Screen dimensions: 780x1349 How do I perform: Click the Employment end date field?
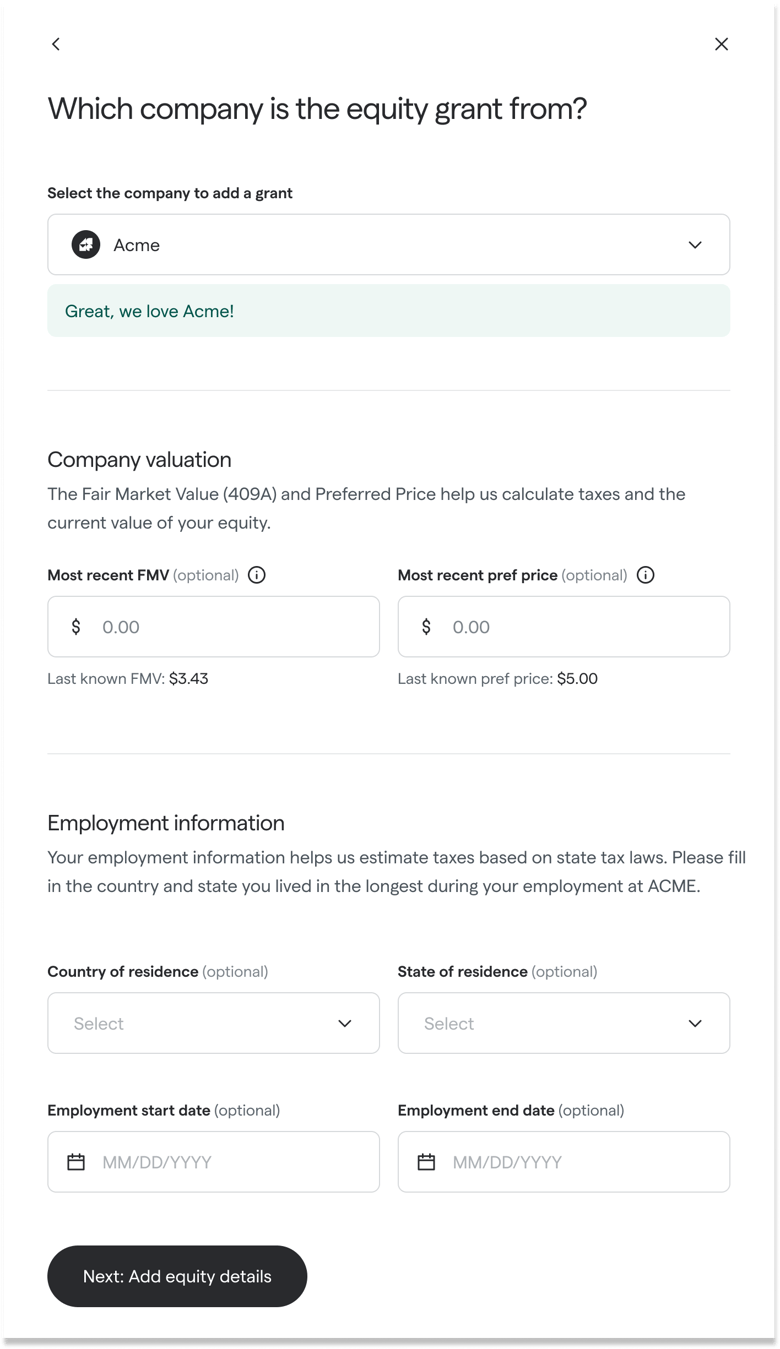pos(563,1161)
